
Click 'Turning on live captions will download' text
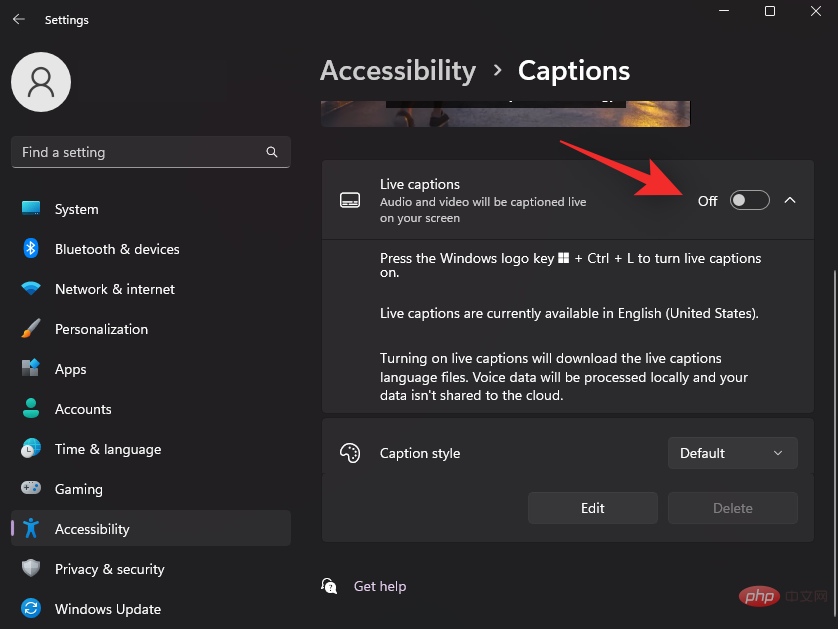[x=564, y=377]
